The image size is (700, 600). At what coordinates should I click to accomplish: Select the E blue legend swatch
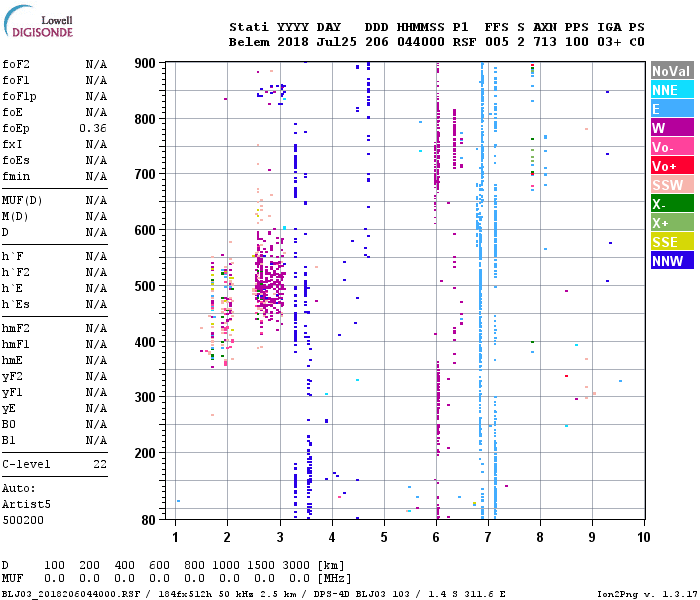pyautogui.click(x=672, y=109)
